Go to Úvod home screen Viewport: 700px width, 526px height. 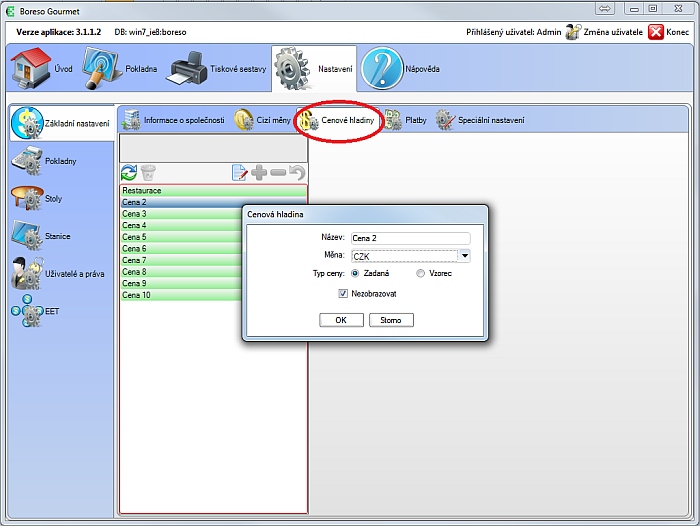point(43,69)
